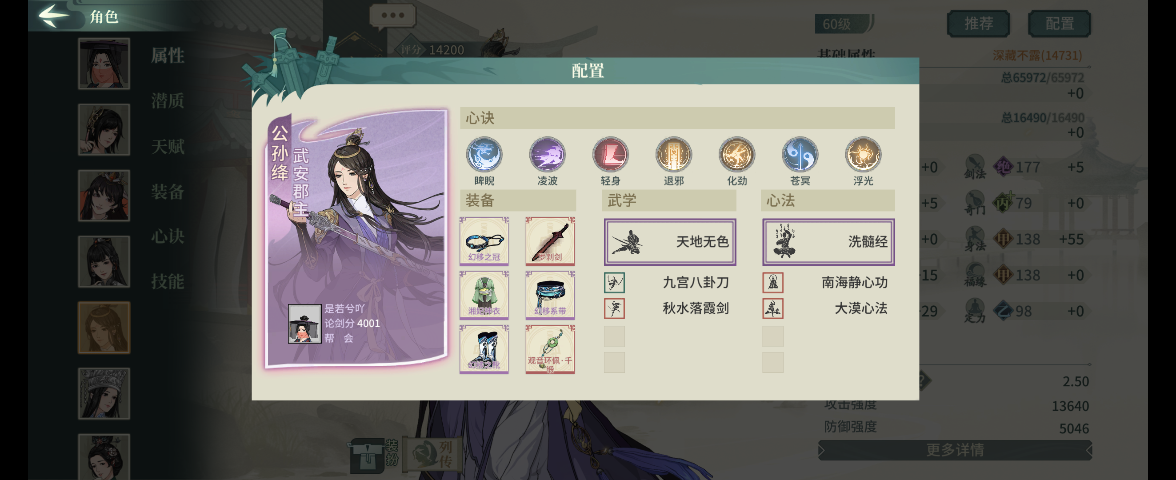Select the first character portrait thumbnail
This screenshot has height=480, width=1176.
coord(104,64)
